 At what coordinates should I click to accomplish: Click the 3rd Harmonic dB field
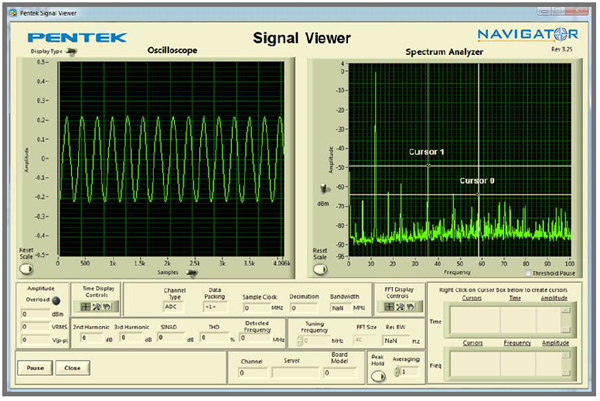click(131, 338)
